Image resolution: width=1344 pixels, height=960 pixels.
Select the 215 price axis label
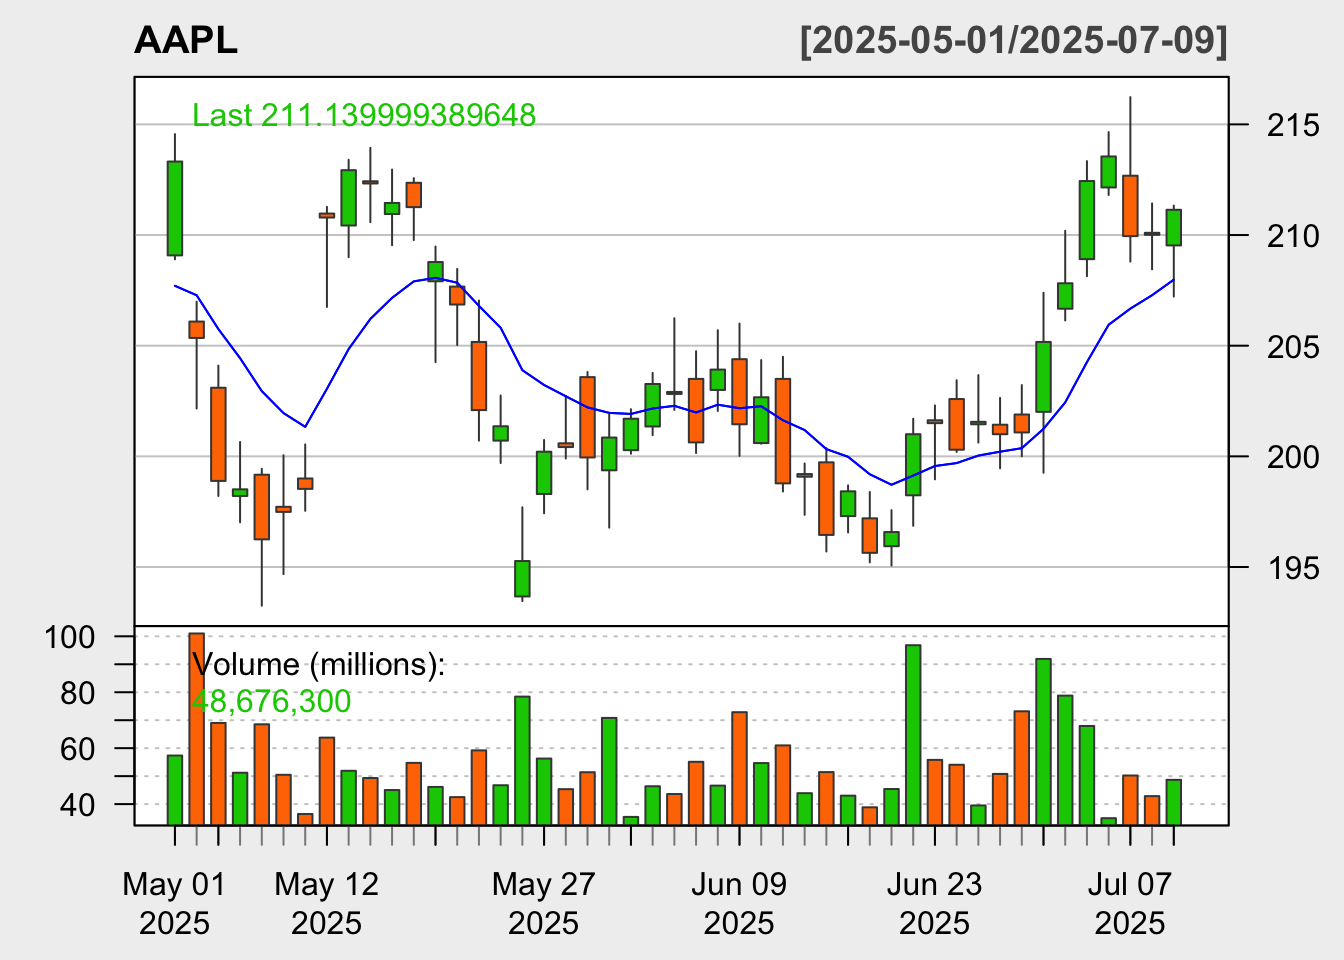(1293, 126)
